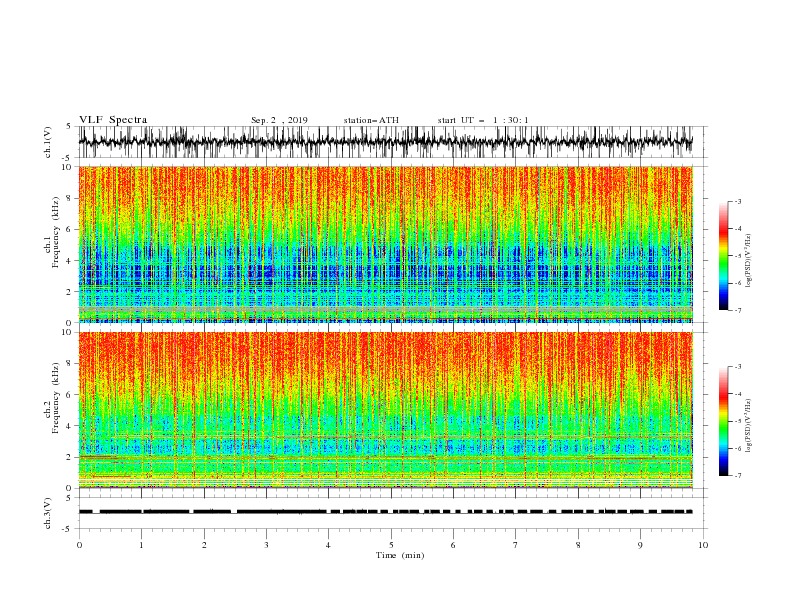Click the 'station=ATH' header label

(x=371, y=120)
